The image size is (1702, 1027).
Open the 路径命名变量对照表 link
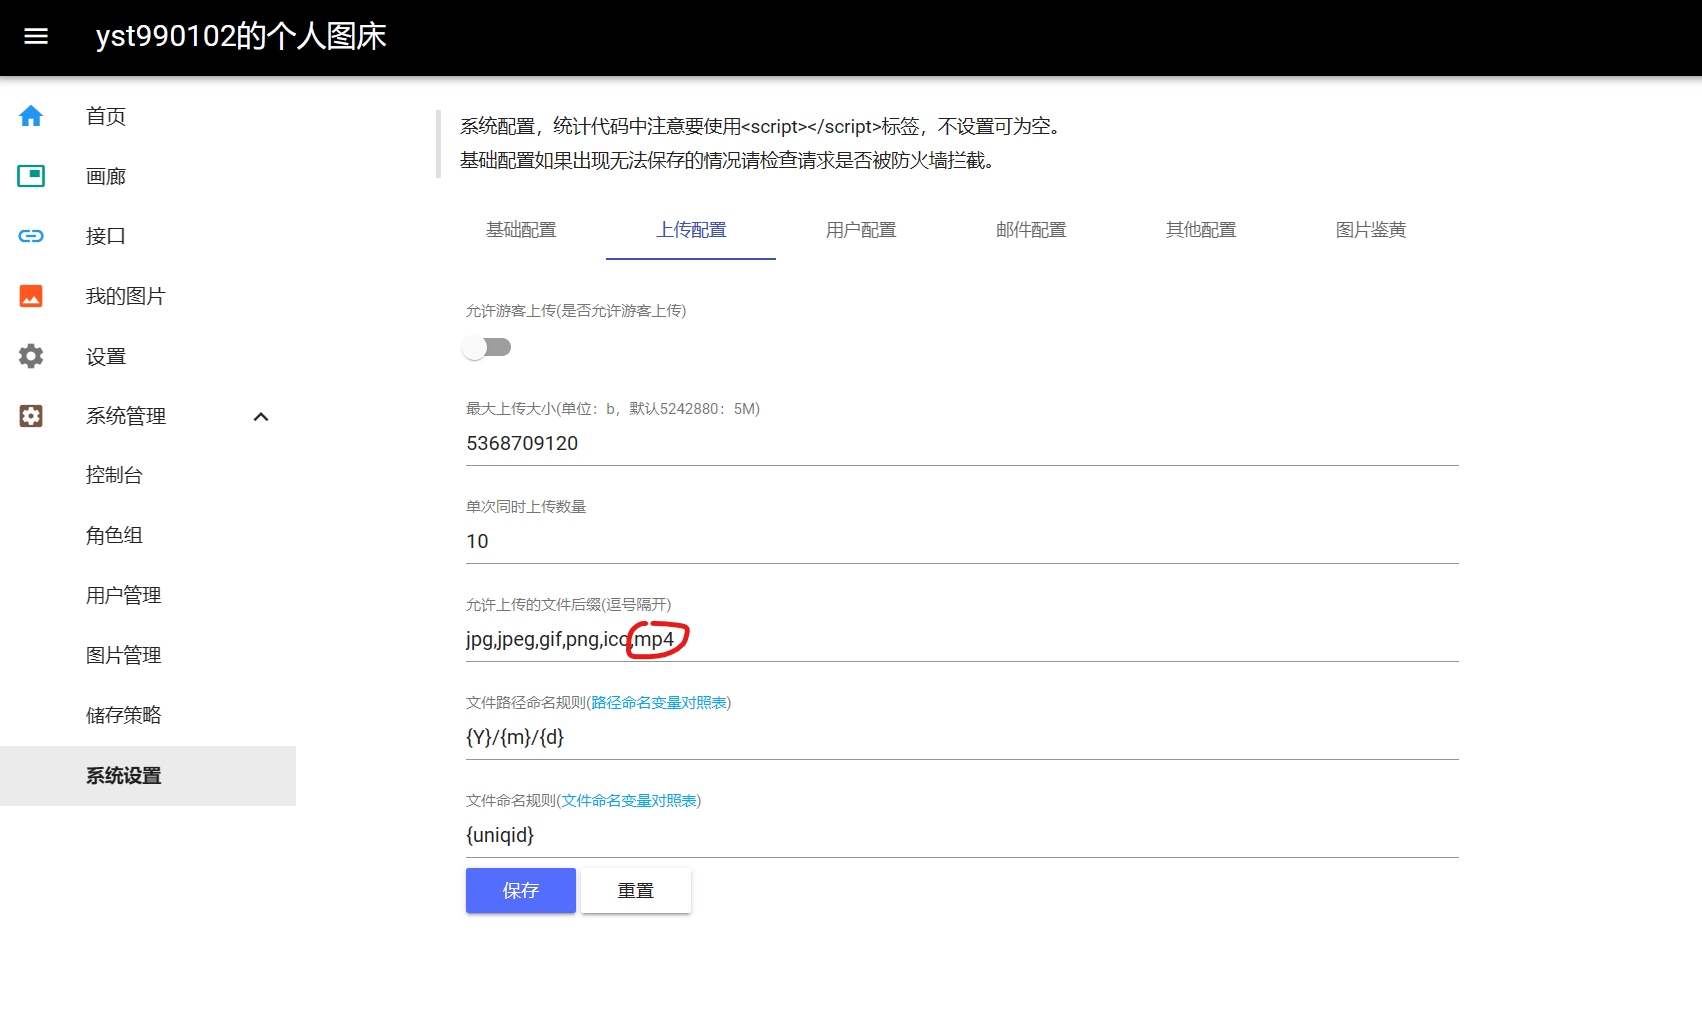[x=659, y=703]
